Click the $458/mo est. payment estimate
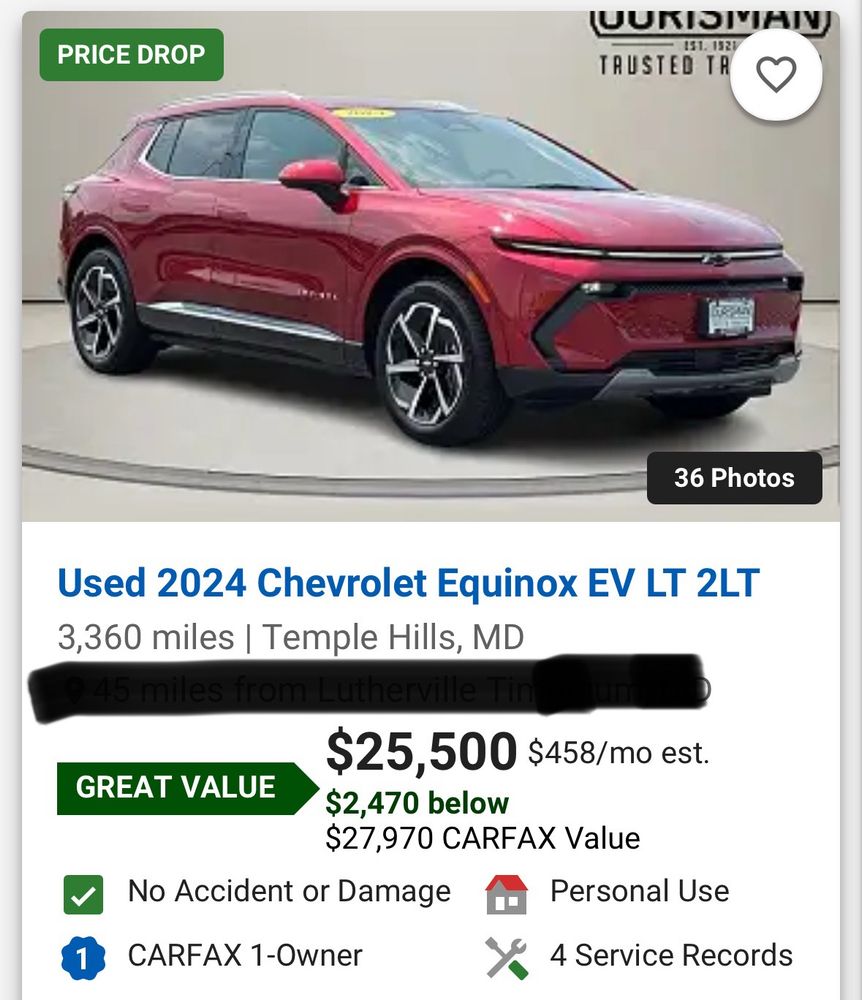The height and width of the screenshot is (1000, 862). (x=618, y=753)
